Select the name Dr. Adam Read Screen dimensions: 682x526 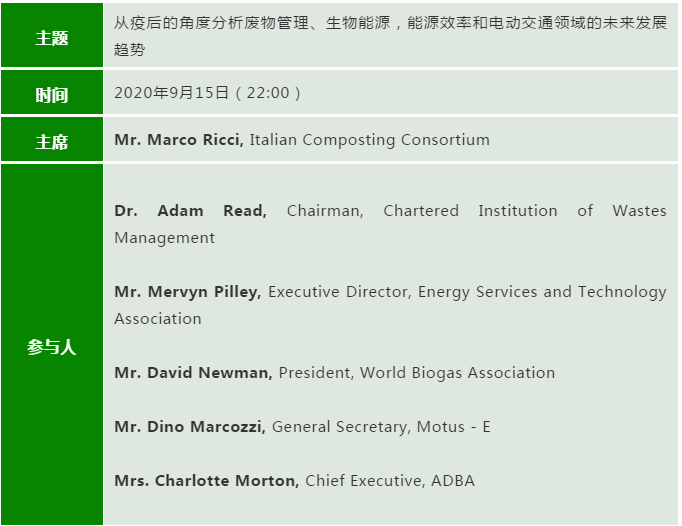(190, 211)
